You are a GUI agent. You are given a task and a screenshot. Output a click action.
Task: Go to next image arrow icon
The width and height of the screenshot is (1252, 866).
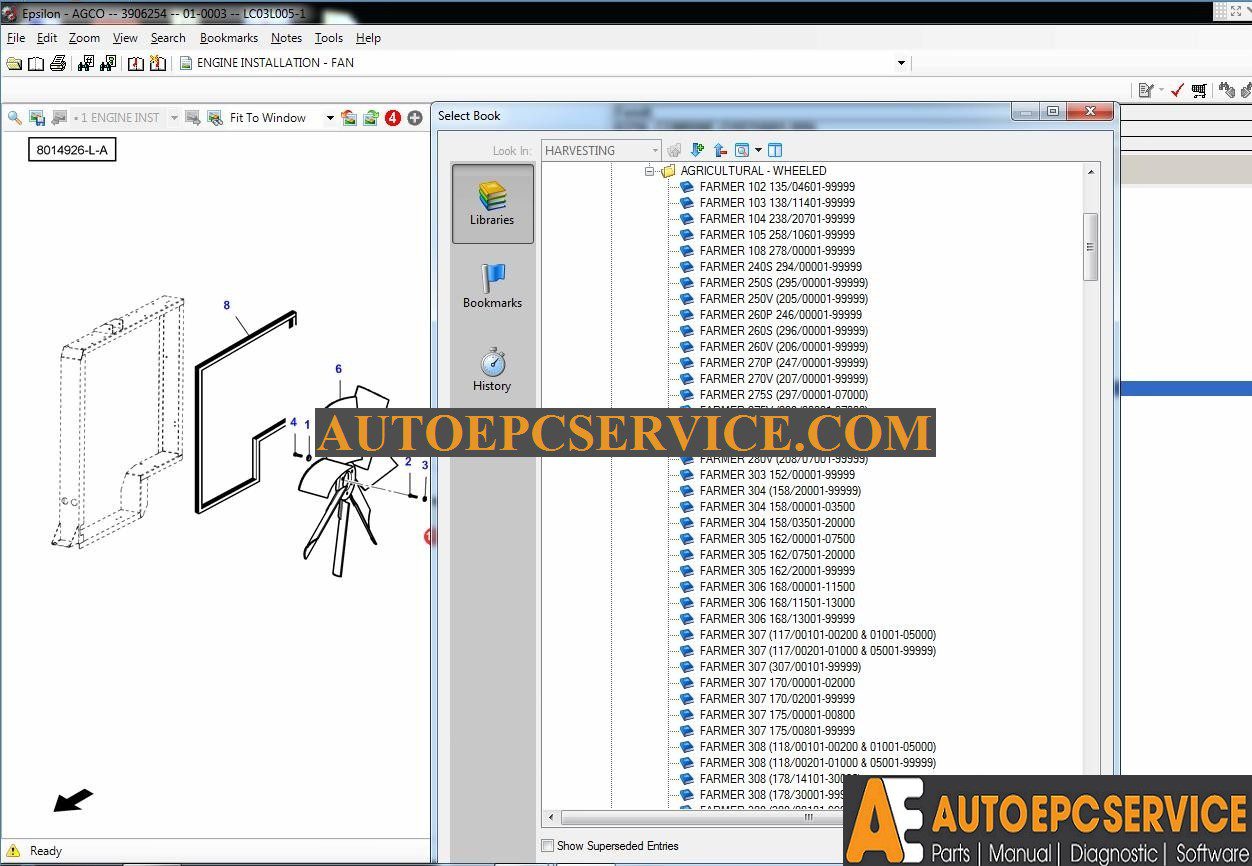[x=193, y=118]
